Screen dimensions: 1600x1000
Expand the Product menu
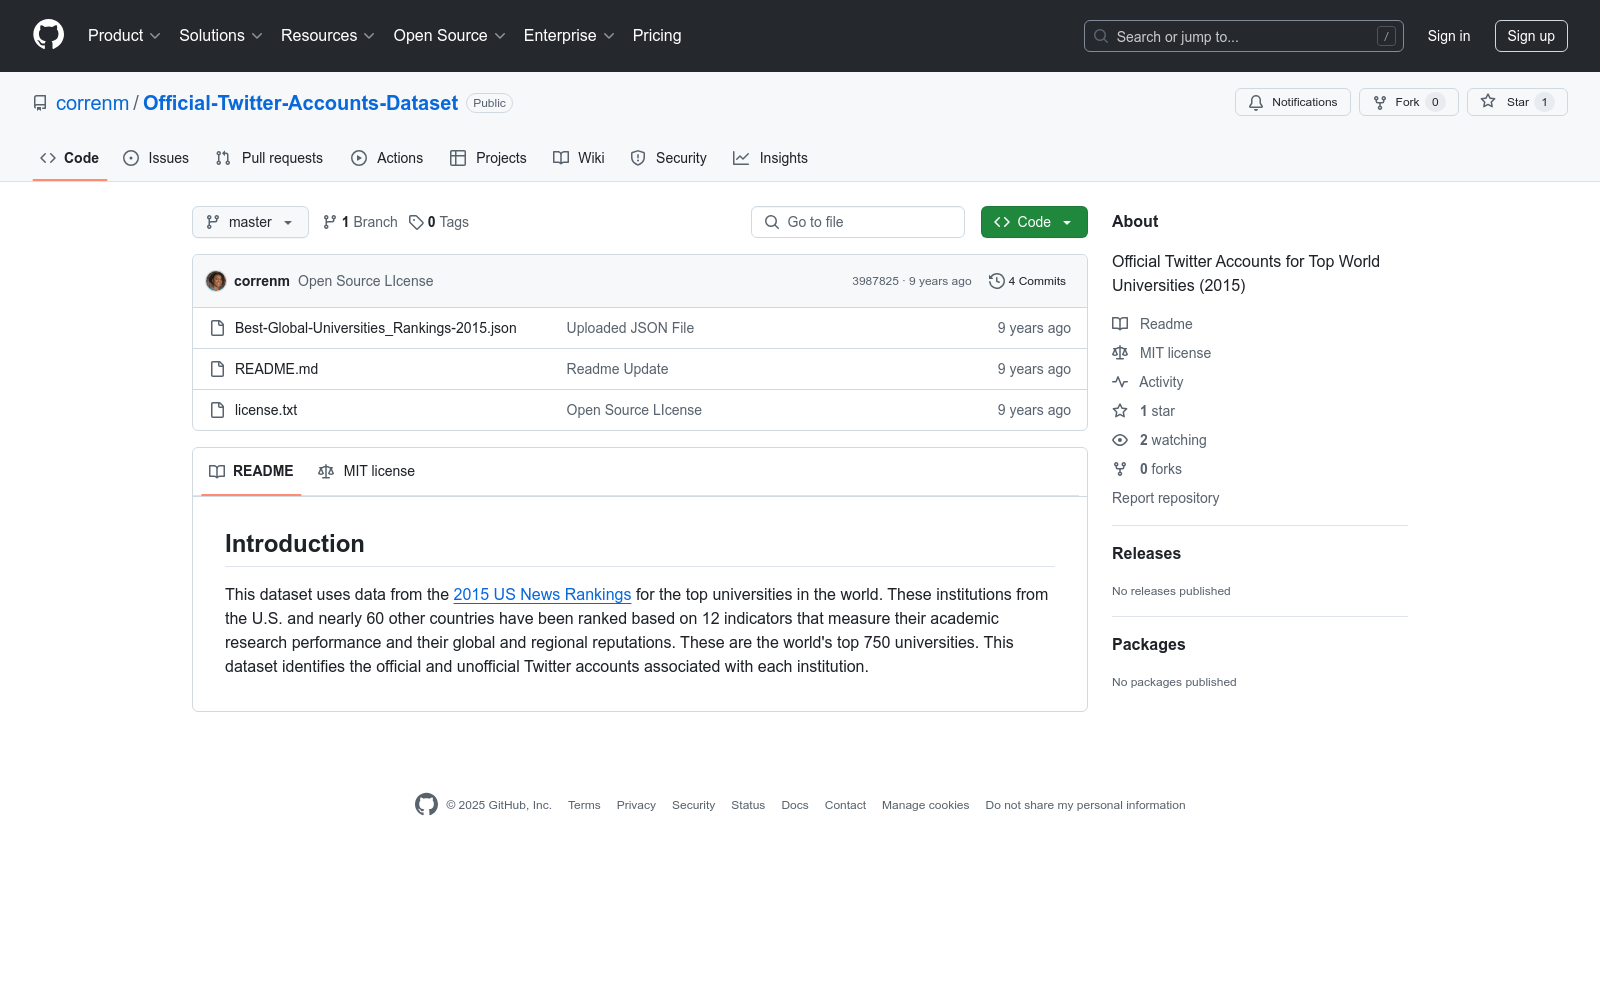[124, 36]
